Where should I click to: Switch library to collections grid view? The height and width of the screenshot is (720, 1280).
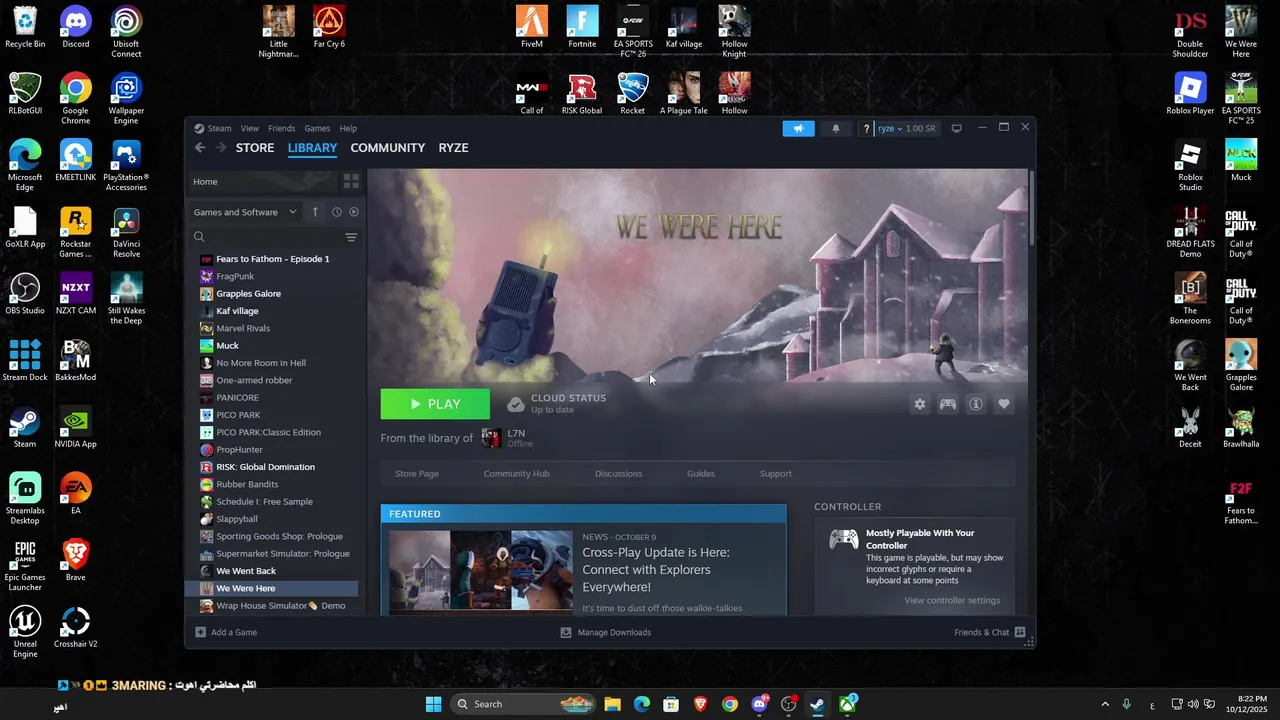[351, 182]
